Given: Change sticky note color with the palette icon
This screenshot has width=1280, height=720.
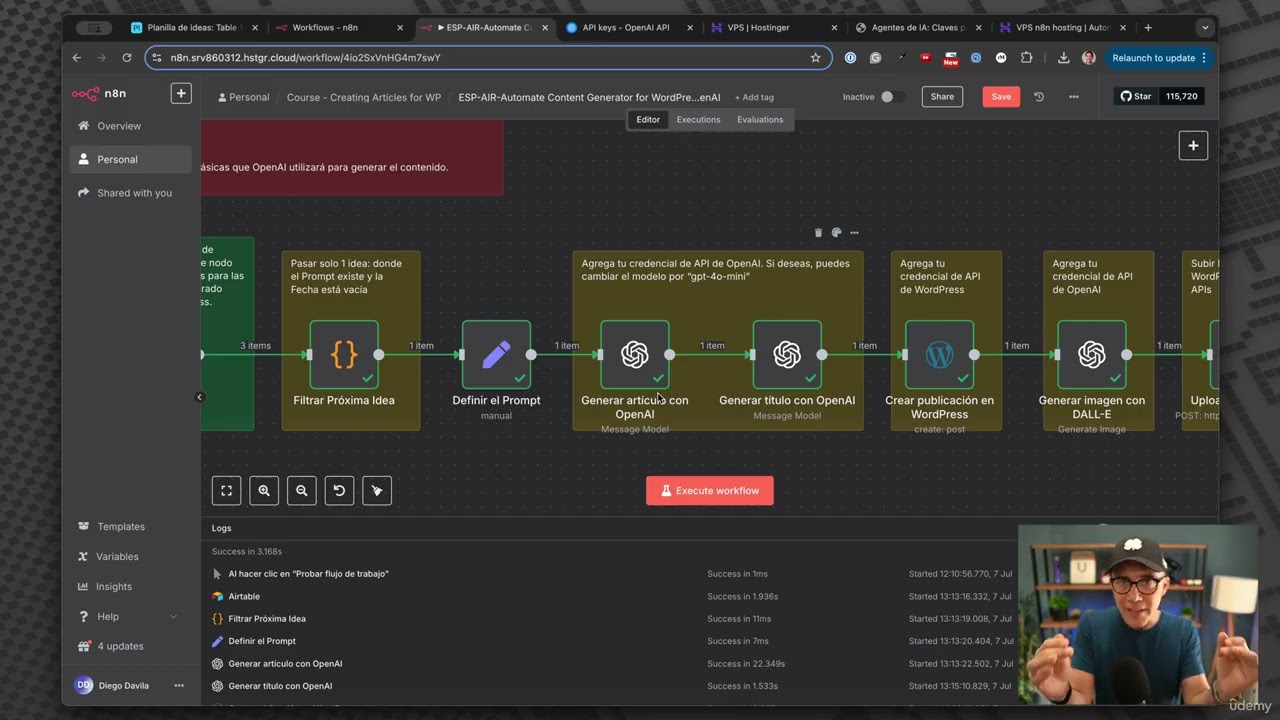Looking at the screenshot, I should click(x=836, y=233).
